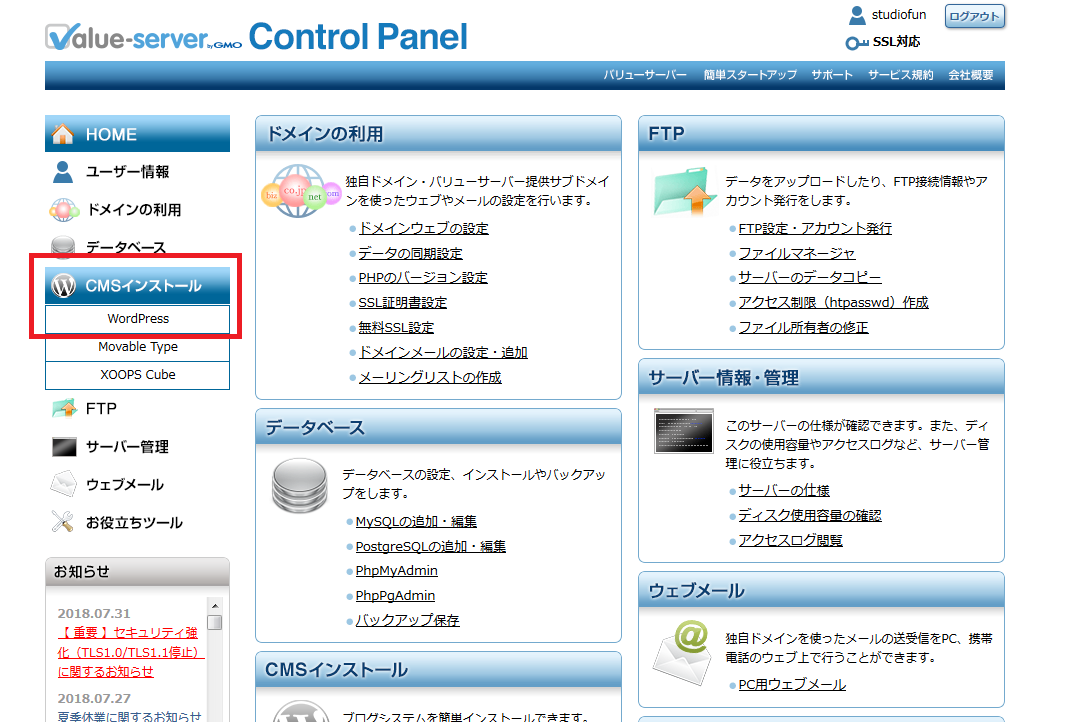Open ドメインメールの設定・追加 link

coord(443,353)
